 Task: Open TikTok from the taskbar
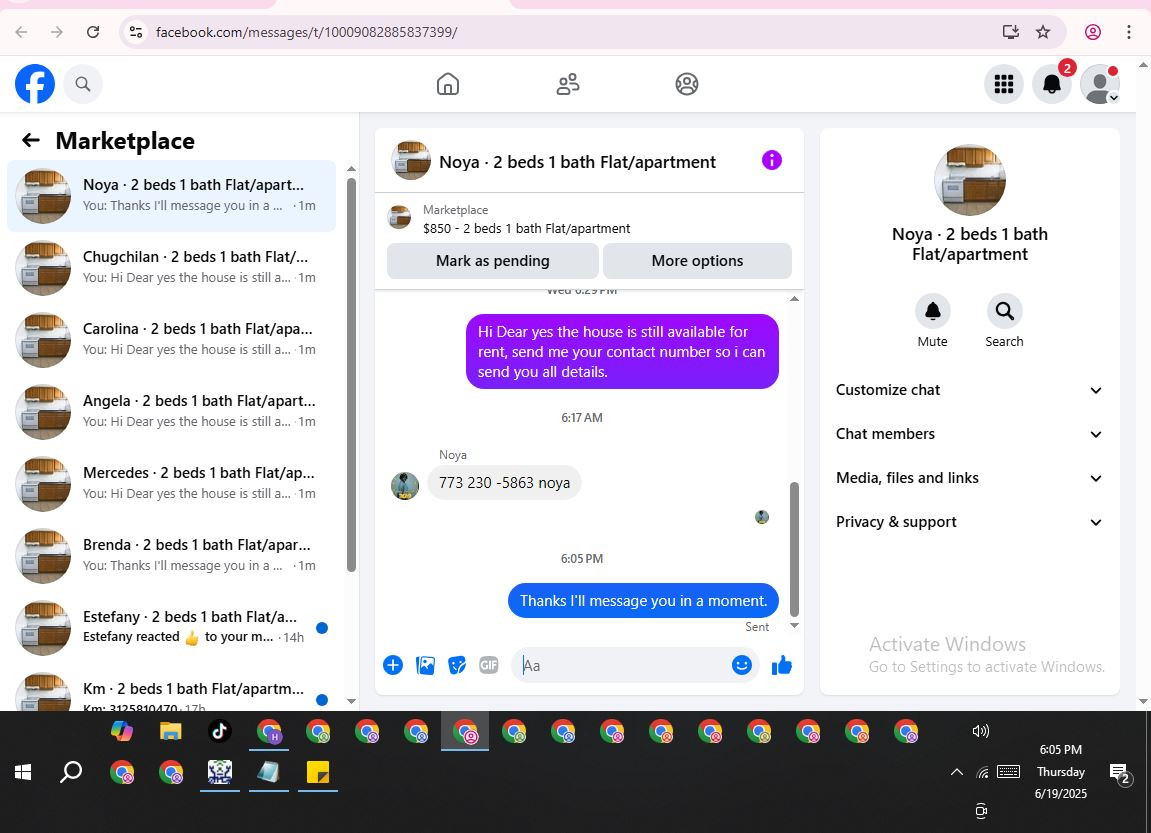219,731
